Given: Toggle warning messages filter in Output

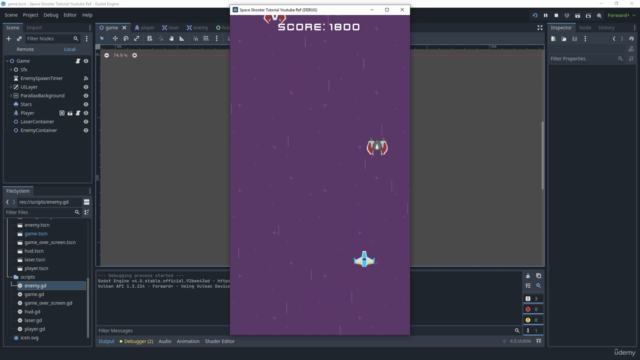Looking at the screenshot, I should point(533,320).
